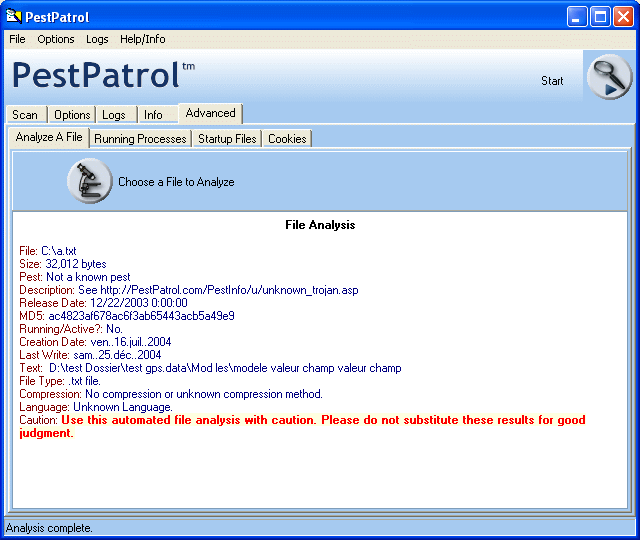Open the Cookies subtab
This screenshot has width=640, height=540.
(287, 139)
